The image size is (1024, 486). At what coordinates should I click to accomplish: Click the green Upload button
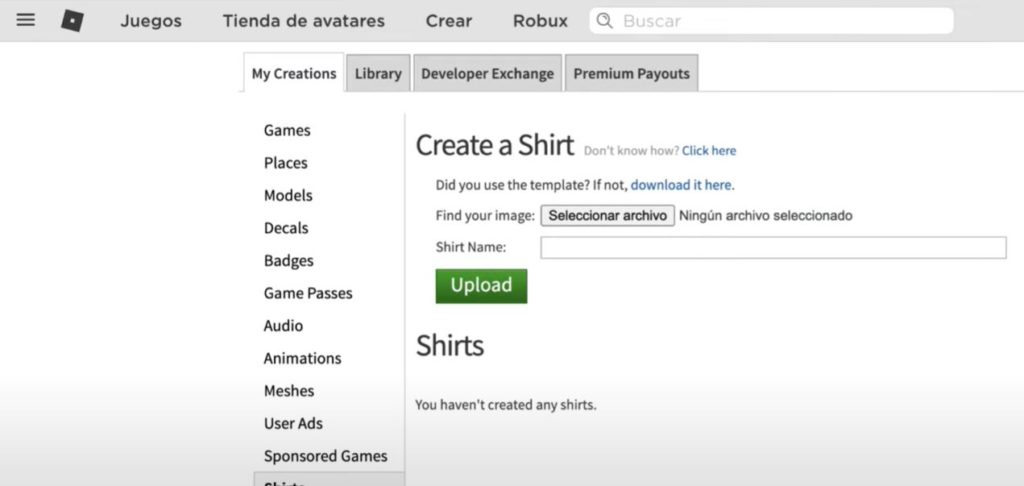[481, 285]
